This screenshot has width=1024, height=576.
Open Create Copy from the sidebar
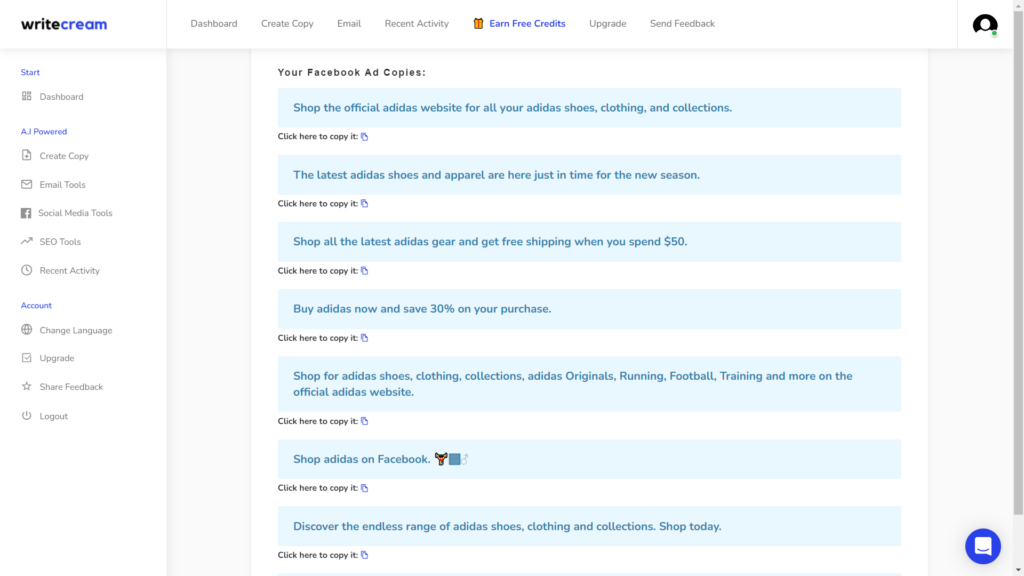(64, 156)
